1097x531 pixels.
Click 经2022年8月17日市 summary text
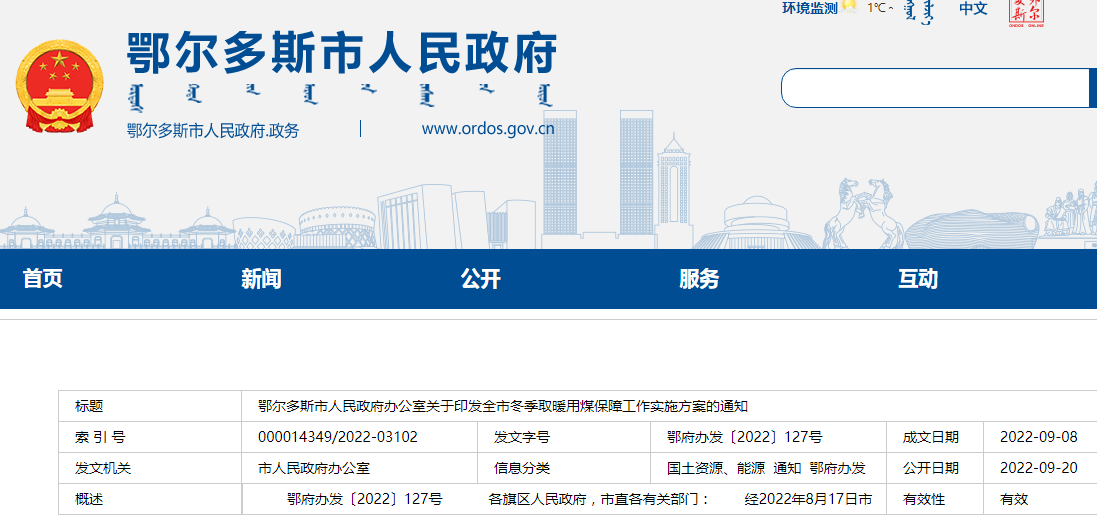coord(808,500)
